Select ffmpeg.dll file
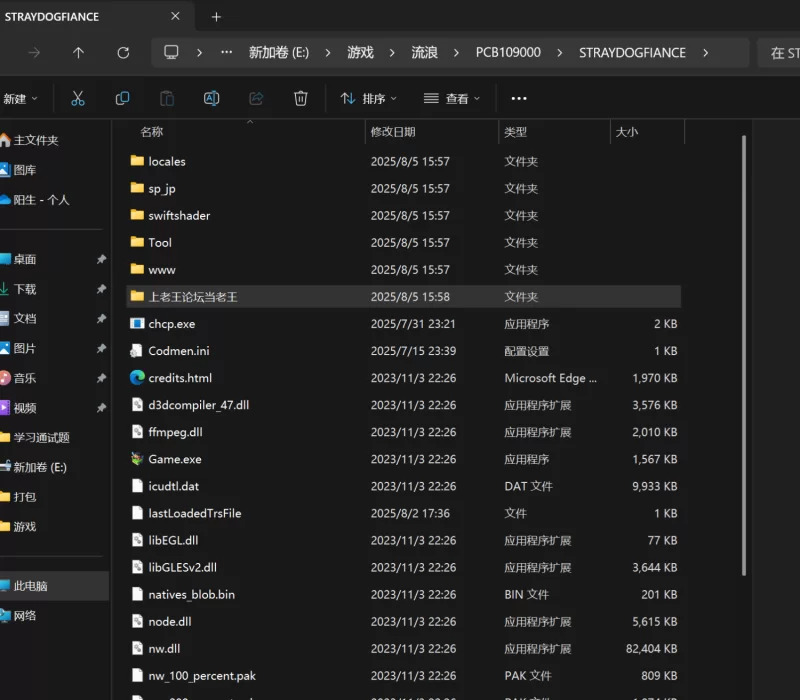Viewport: 800px width, 700px height. click(403, 432)
